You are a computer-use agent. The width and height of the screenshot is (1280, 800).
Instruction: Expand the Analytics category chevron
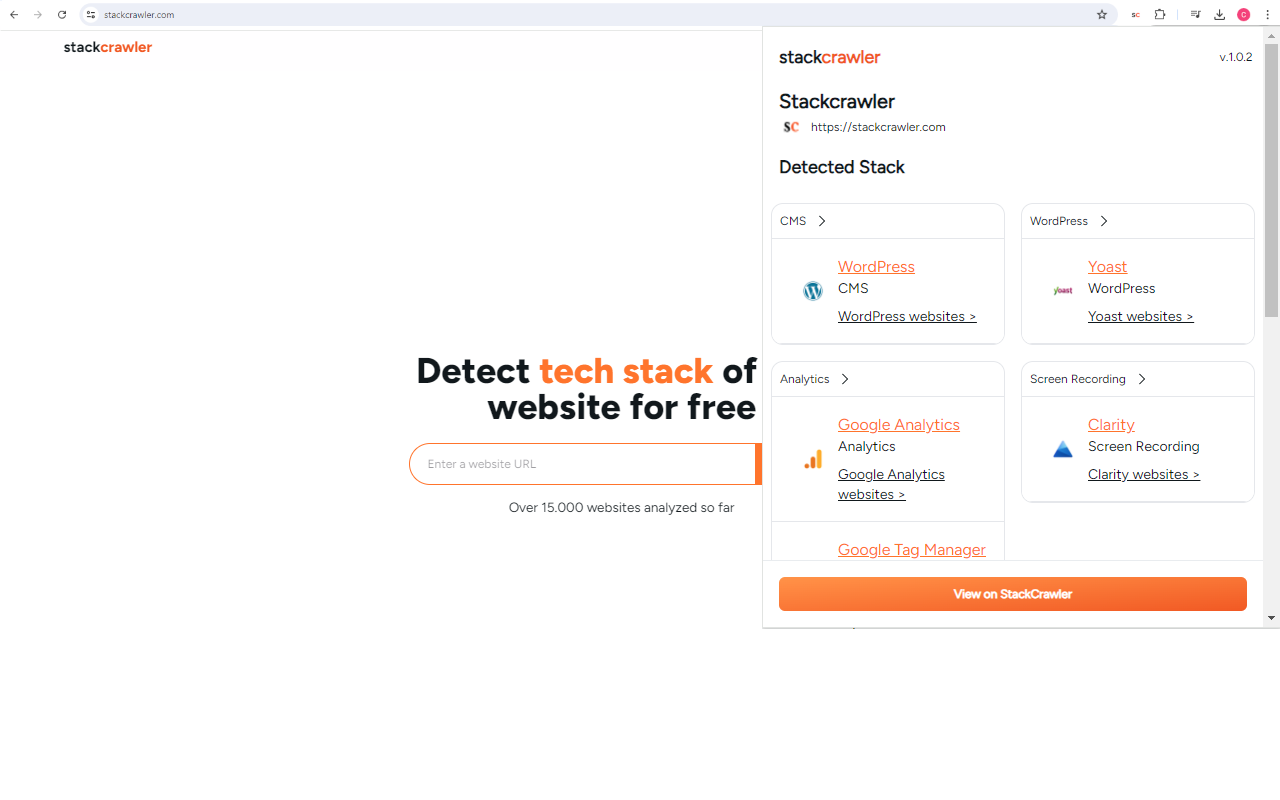(845, 379)
